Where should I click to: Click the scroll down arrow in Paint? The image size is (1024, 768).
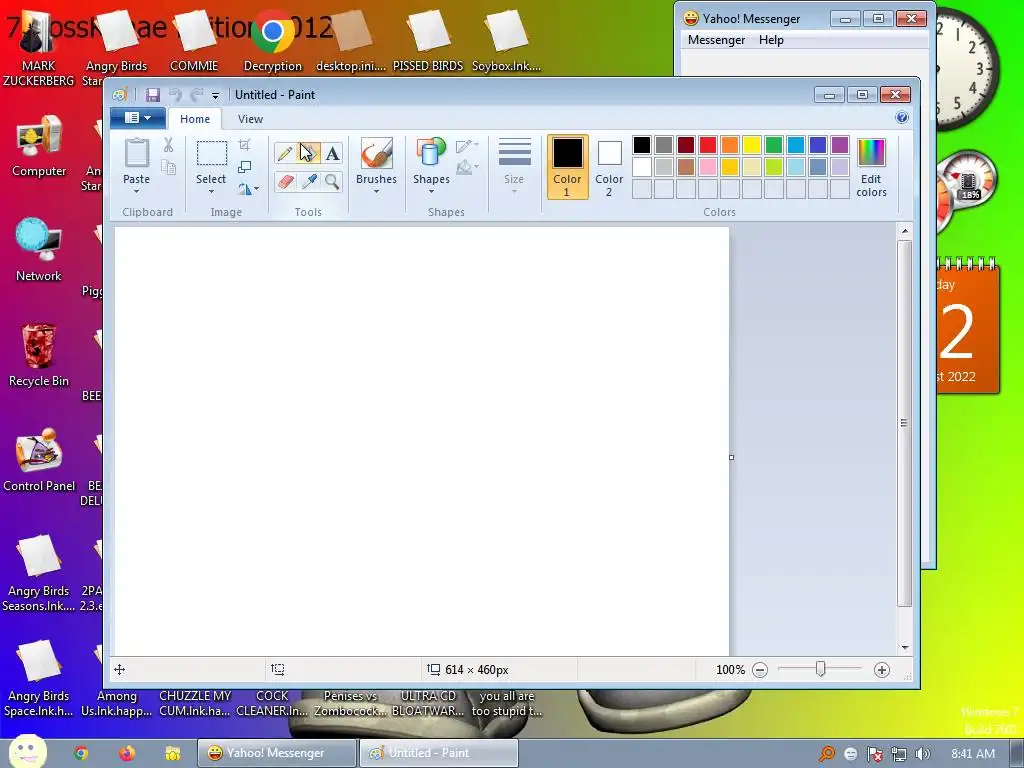coord(904,647)
